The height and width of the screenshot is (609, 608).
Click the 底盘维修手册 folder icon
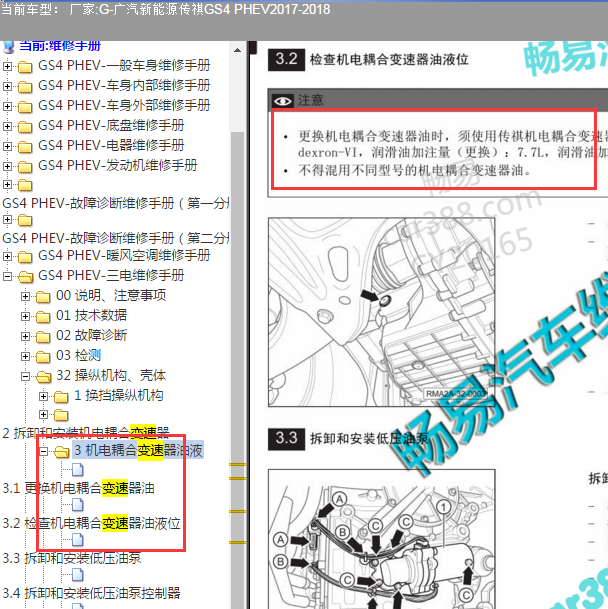25,127
